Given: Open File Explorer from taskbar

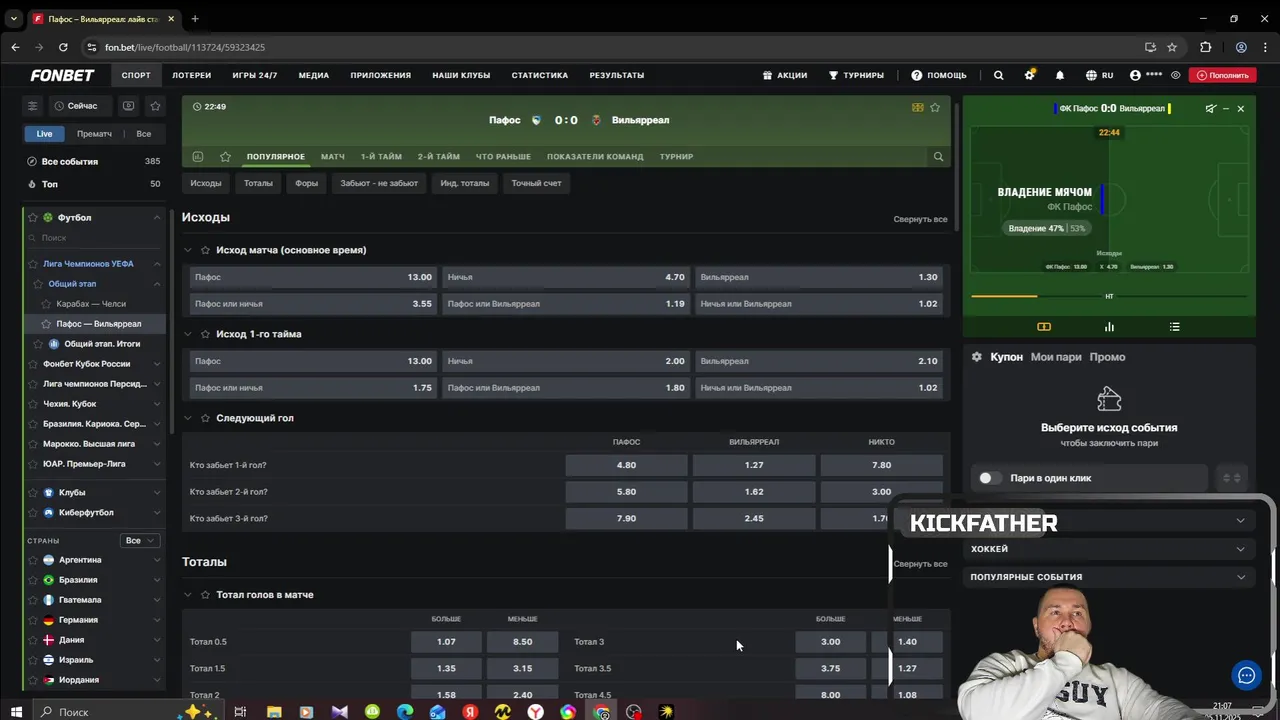Looking at the screenshot, I should 274,711.
